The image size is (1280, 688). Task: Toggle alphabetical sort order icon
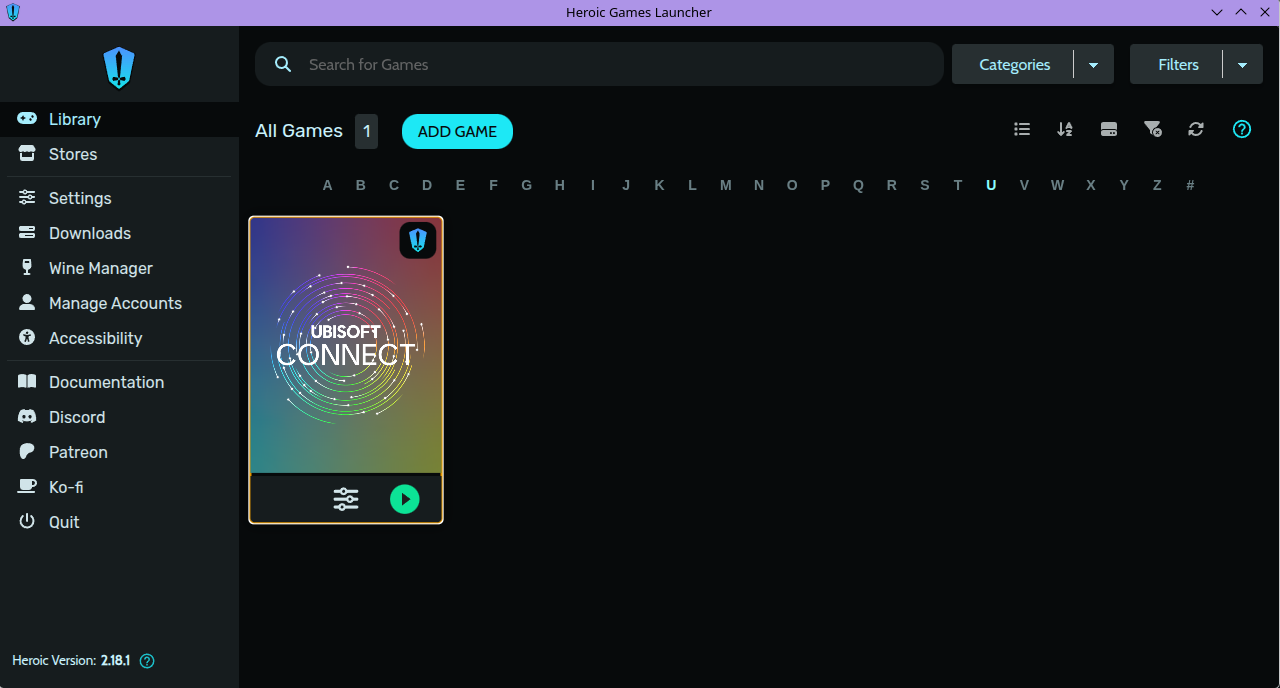tap(1065, 129)
